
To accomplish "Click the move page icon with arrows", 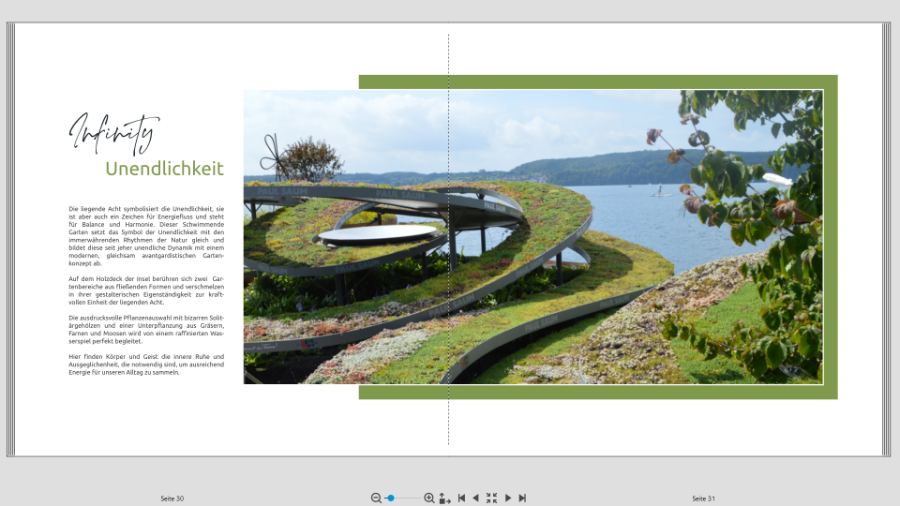I will pos(445,498).
